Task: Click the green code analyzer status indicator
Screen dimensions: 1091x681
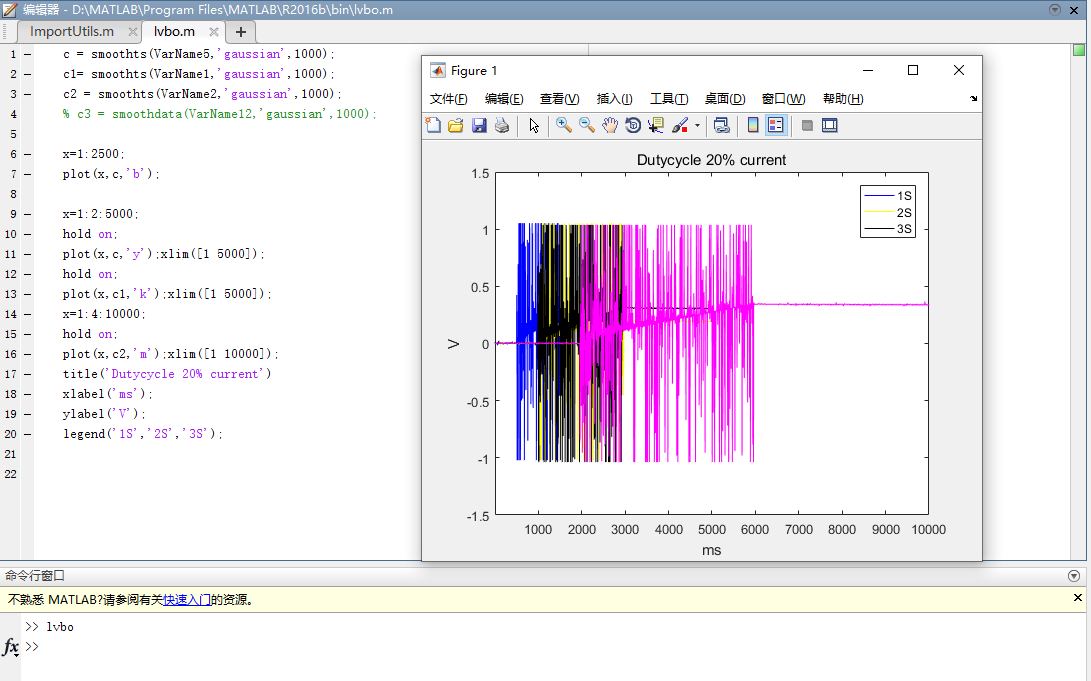Action: [x=1078, y=50]
